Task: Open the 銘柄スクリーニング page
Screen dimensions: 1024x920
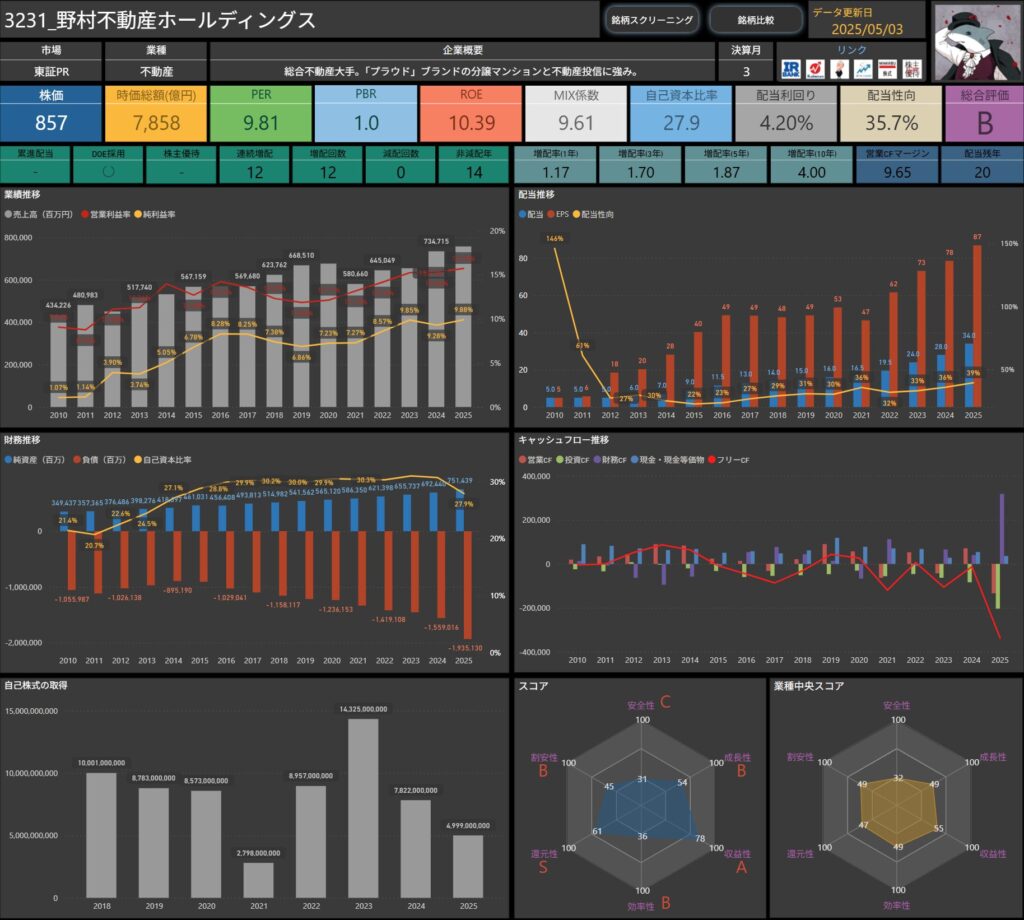Action: [x=652, y=20]
